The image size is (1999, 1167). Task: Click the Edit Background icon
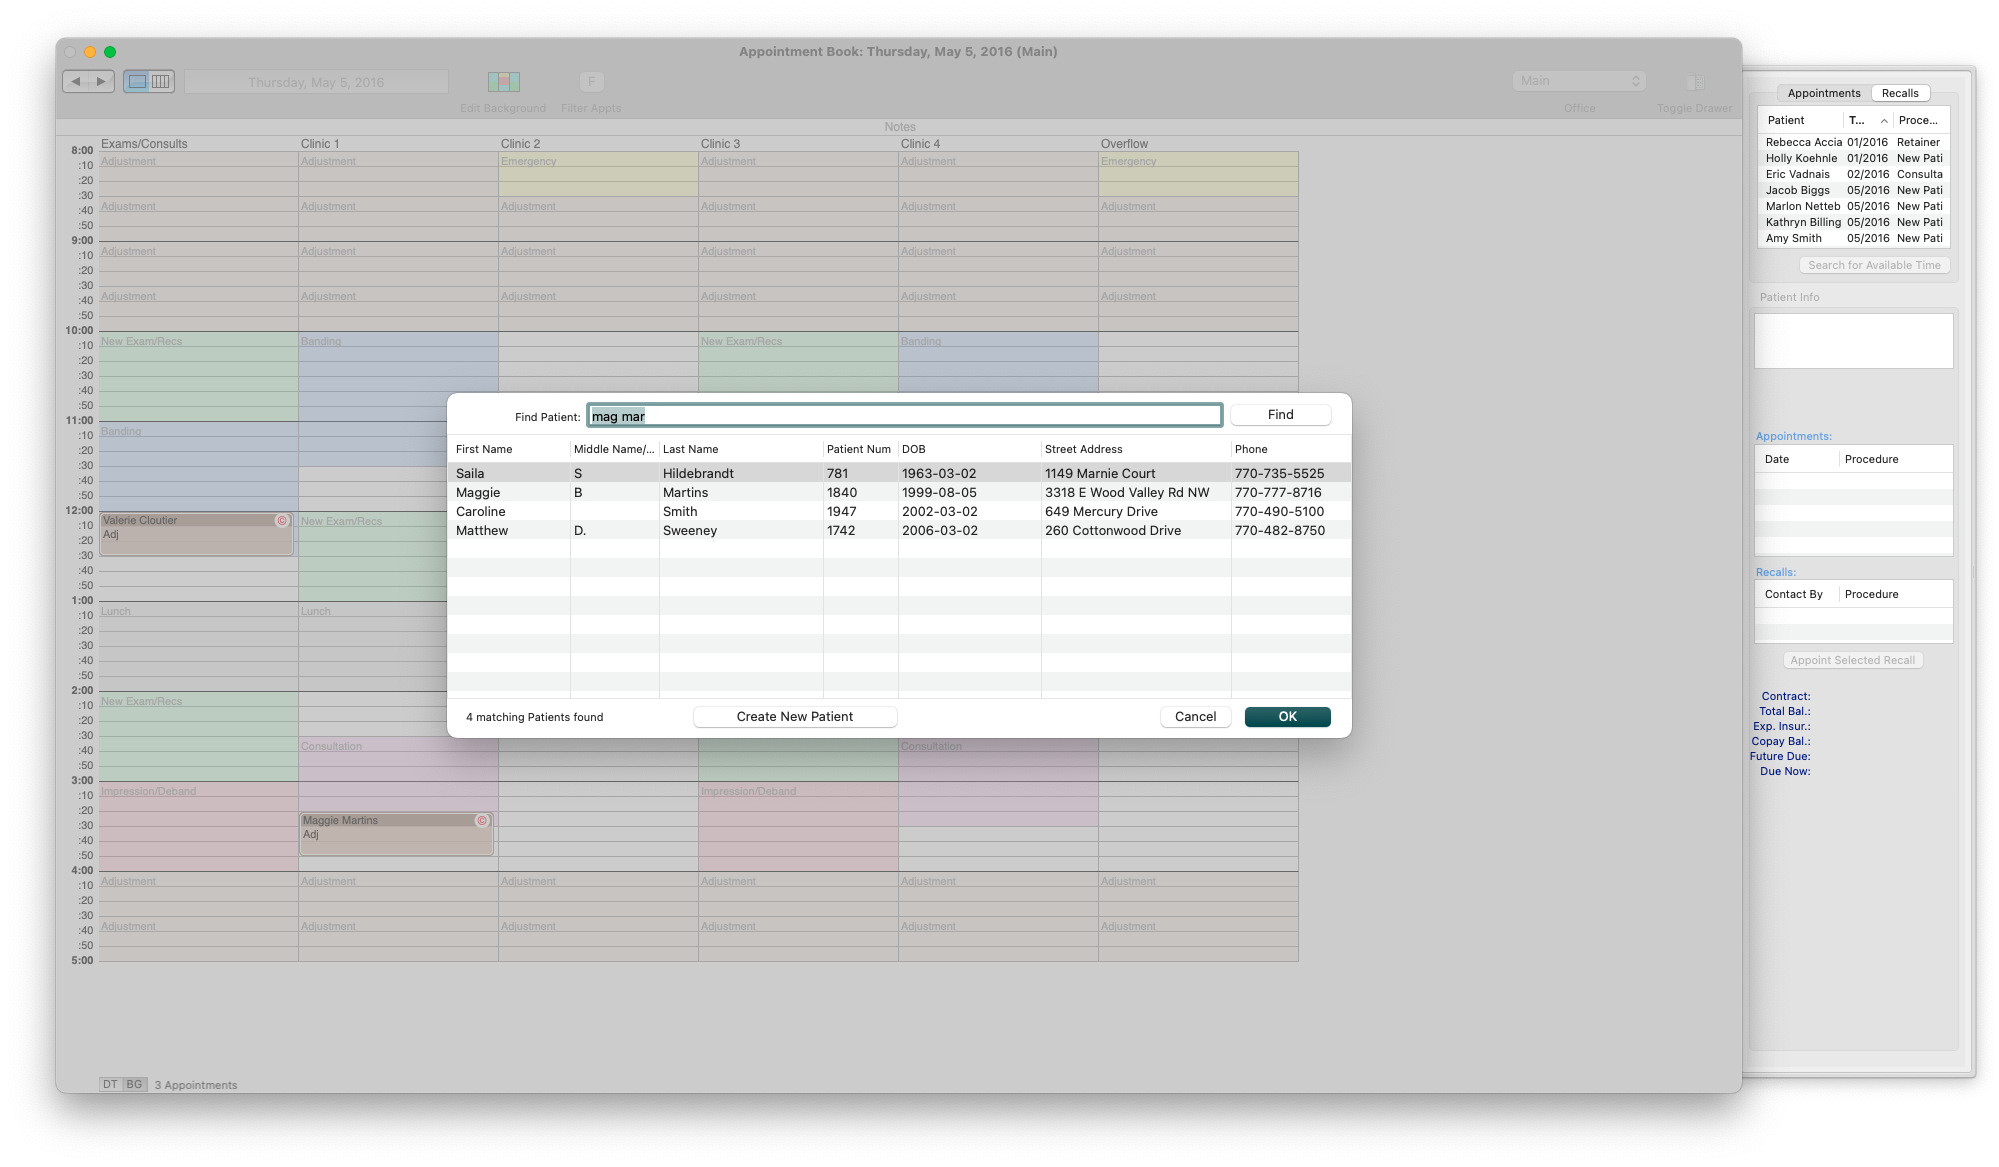[x=503, y=82]
